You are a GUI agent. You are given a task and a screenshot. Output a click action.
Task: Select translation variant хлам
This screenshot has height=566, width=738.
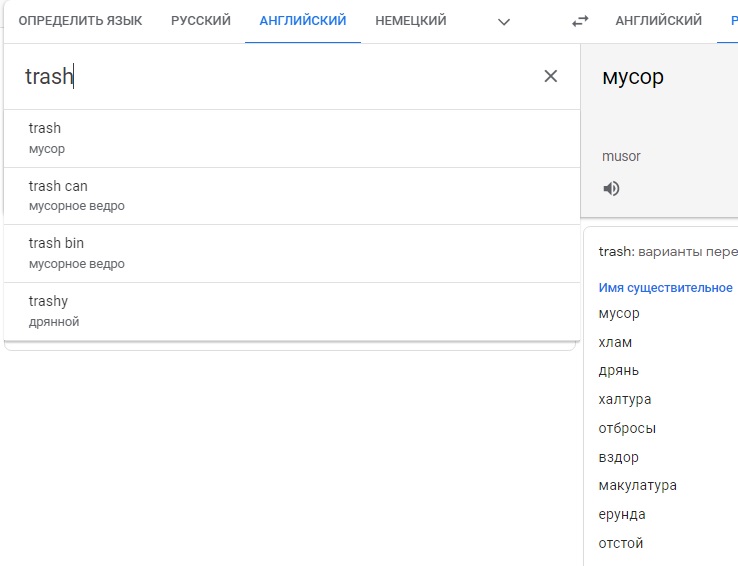coord(615,343)
